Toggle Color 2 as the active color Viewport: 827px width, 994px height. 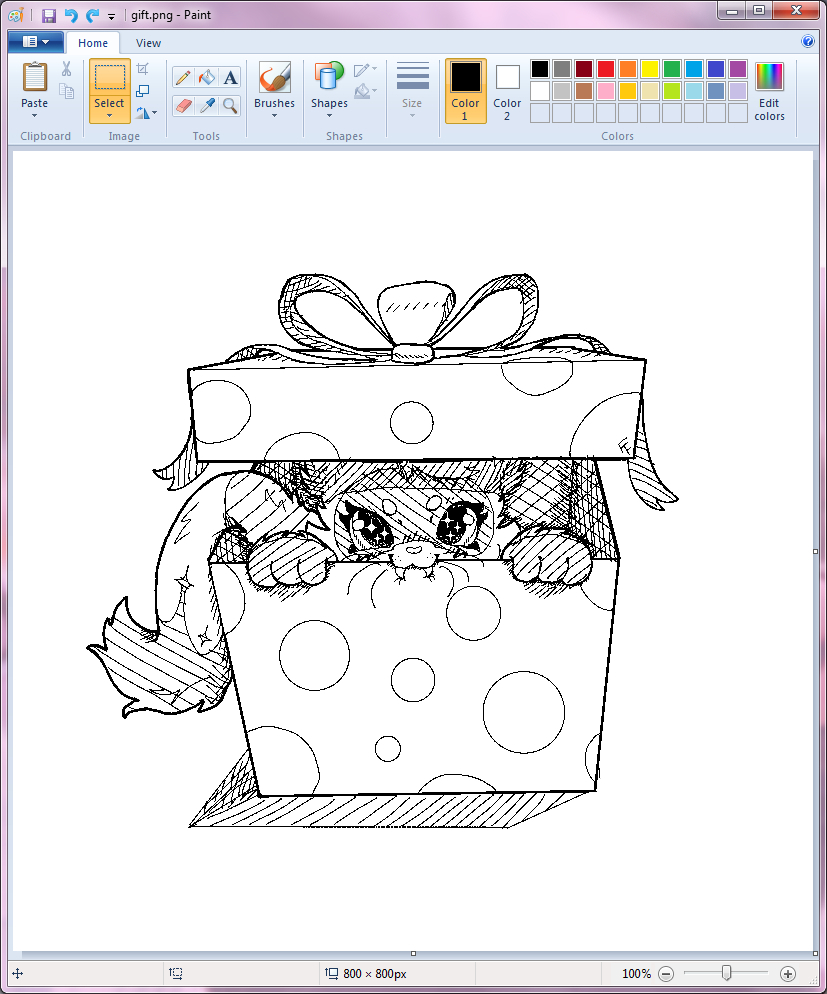pos(507,89)
